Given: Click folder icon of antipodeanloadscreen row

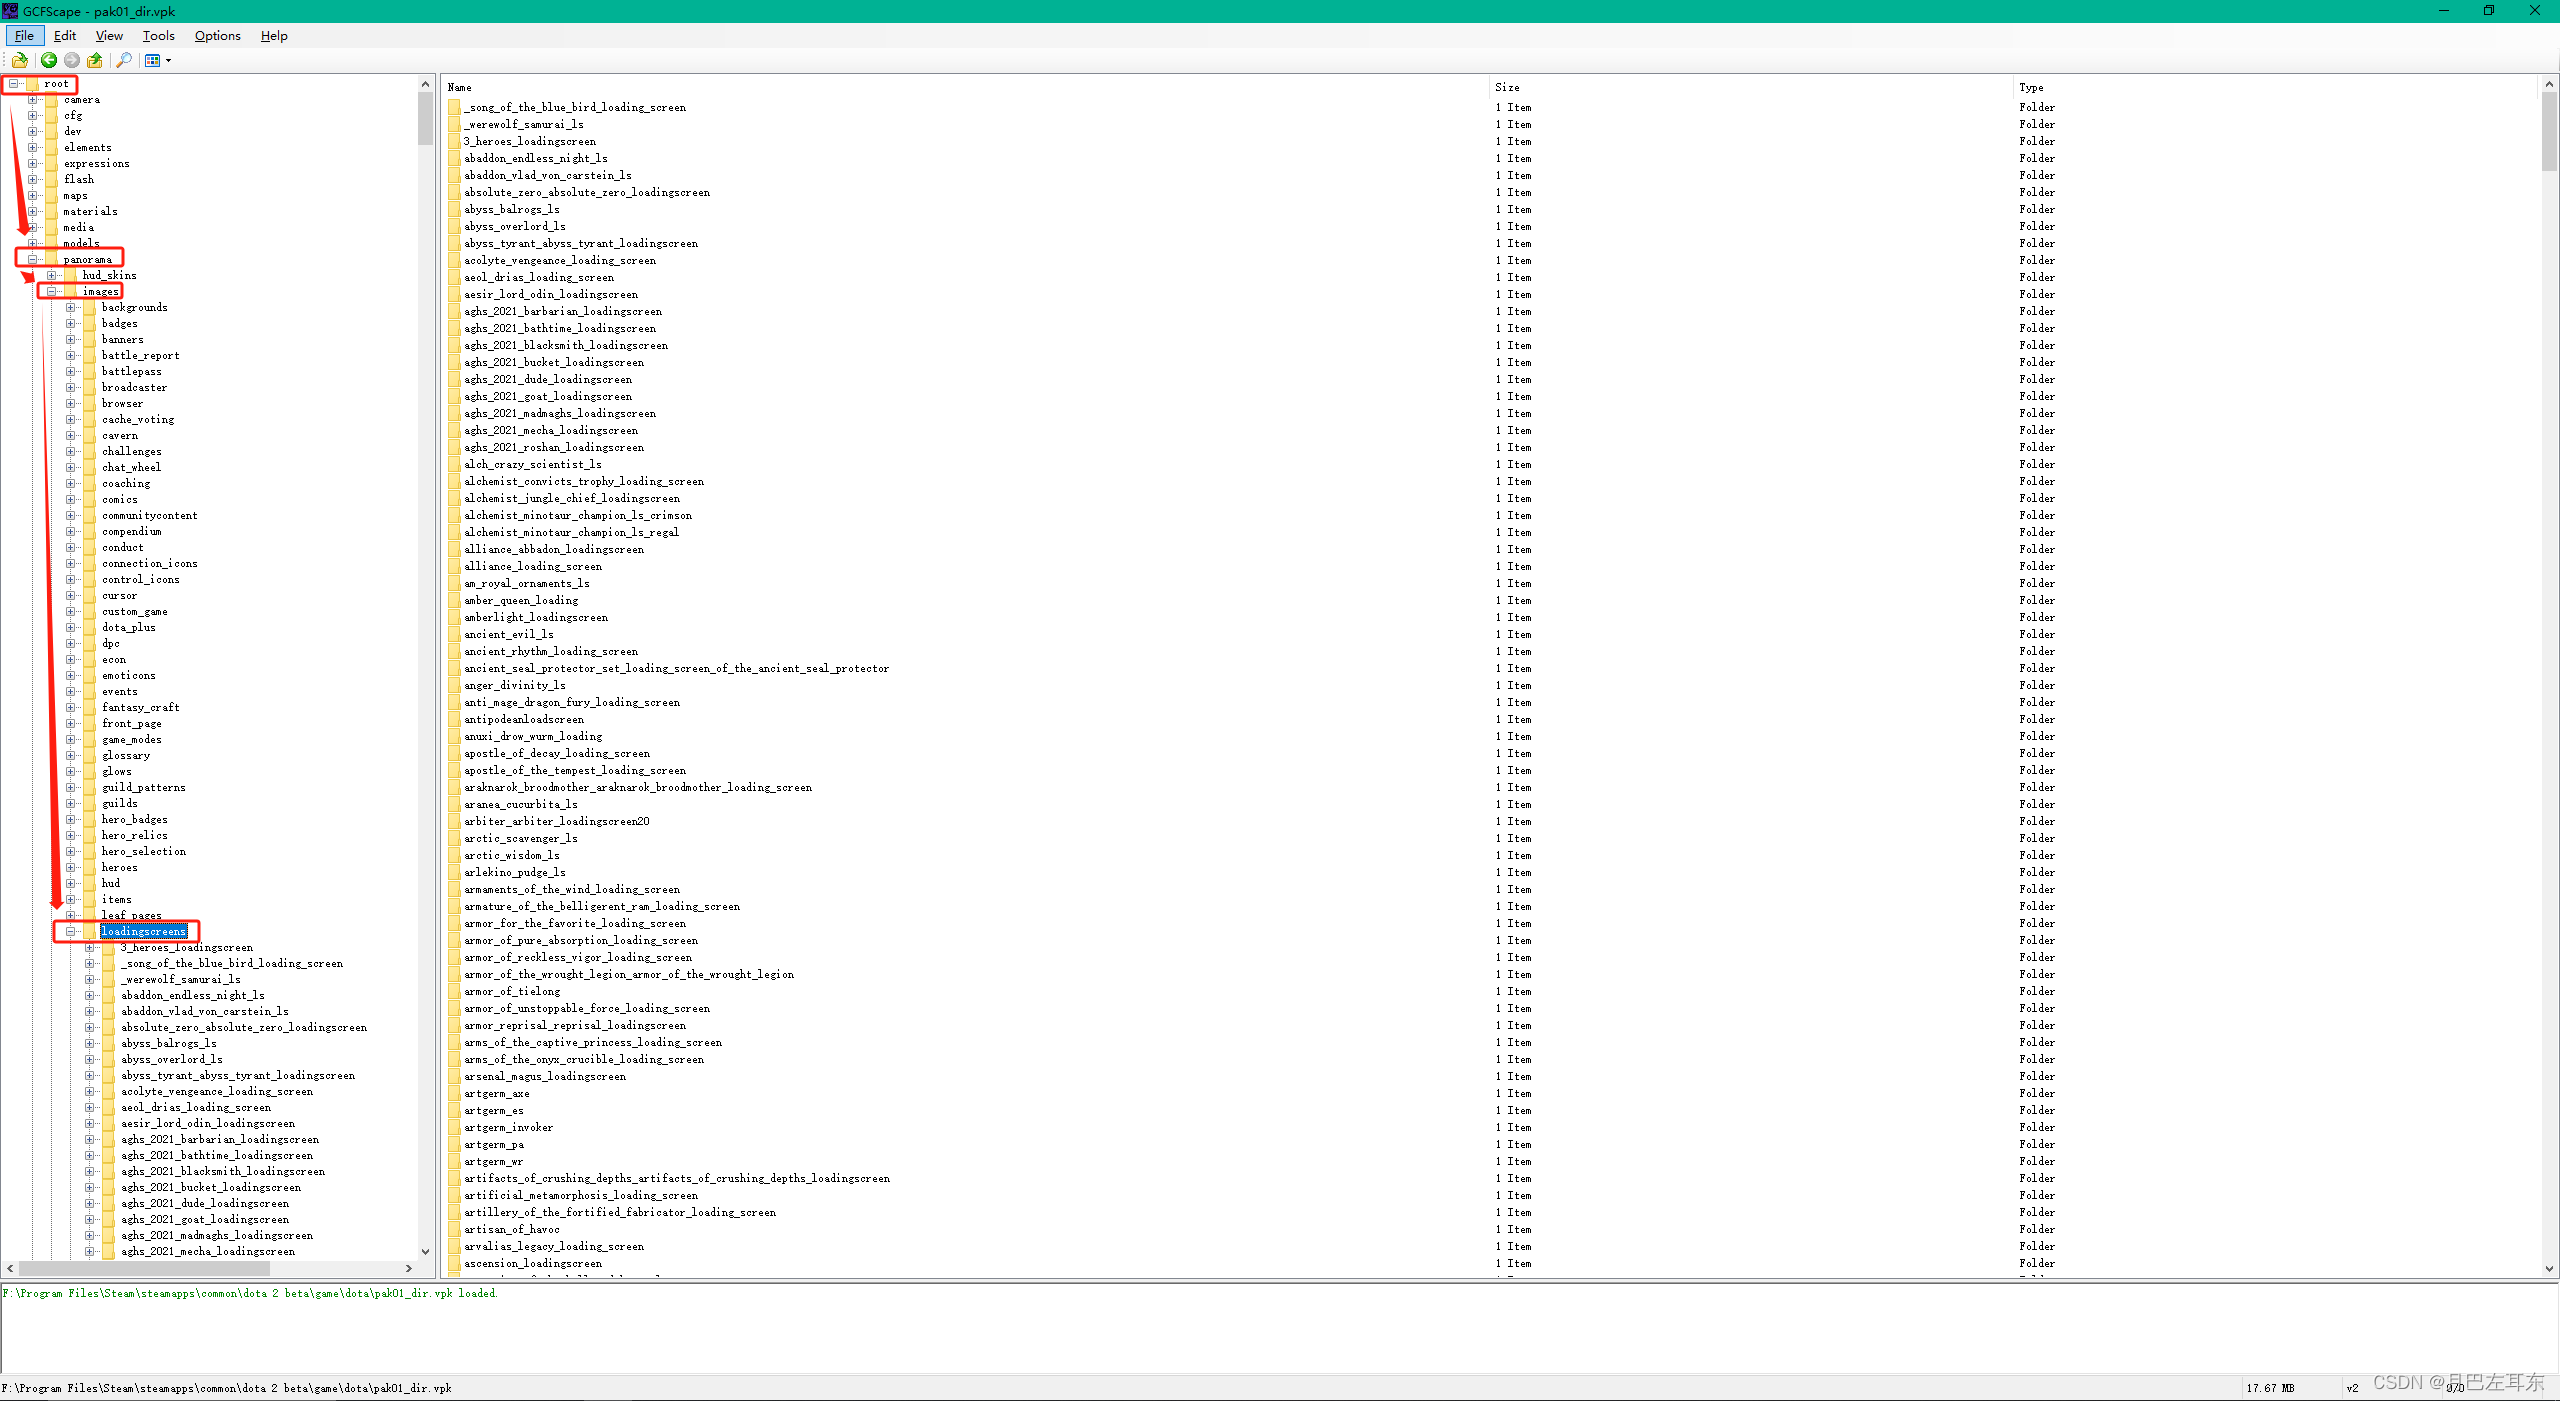Looking at the screenshot, I should coord(454,720).
